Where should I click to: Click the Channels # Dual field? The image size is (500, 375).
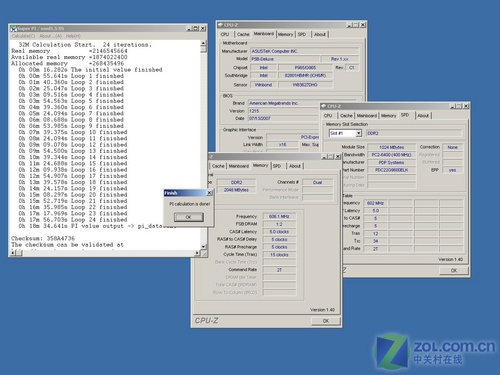coord(318,182)
